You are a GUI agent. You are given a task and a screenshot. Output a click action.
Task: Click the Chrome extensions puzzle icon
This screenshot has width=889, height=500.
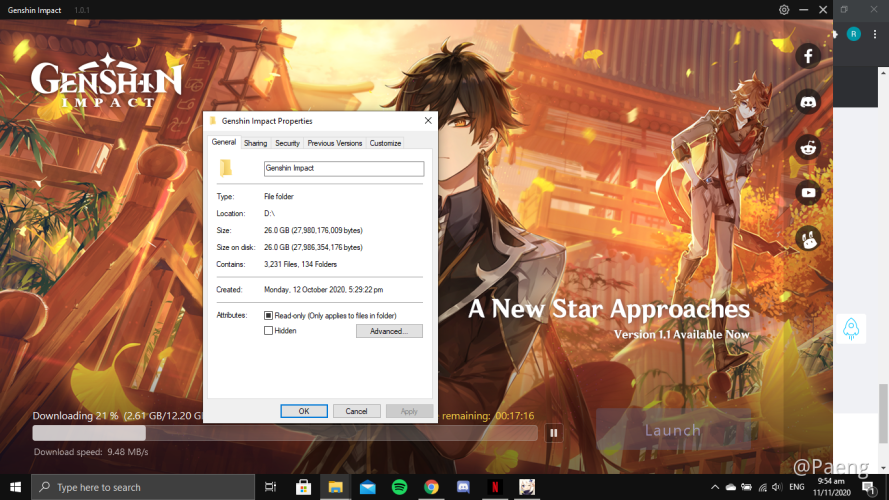(836, 34)
